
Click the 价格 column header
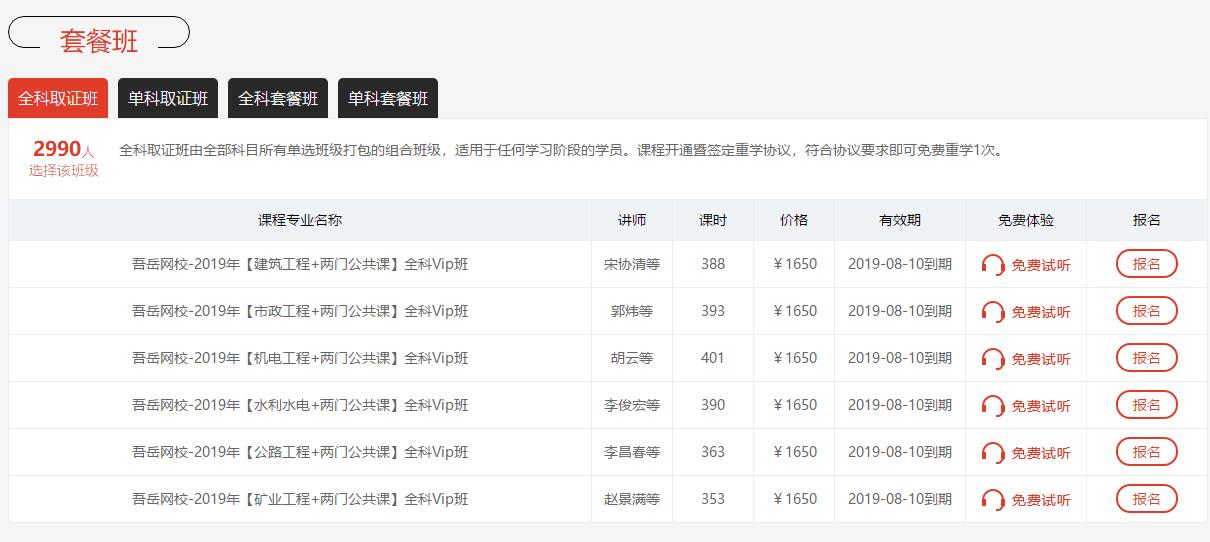[794, 220]
